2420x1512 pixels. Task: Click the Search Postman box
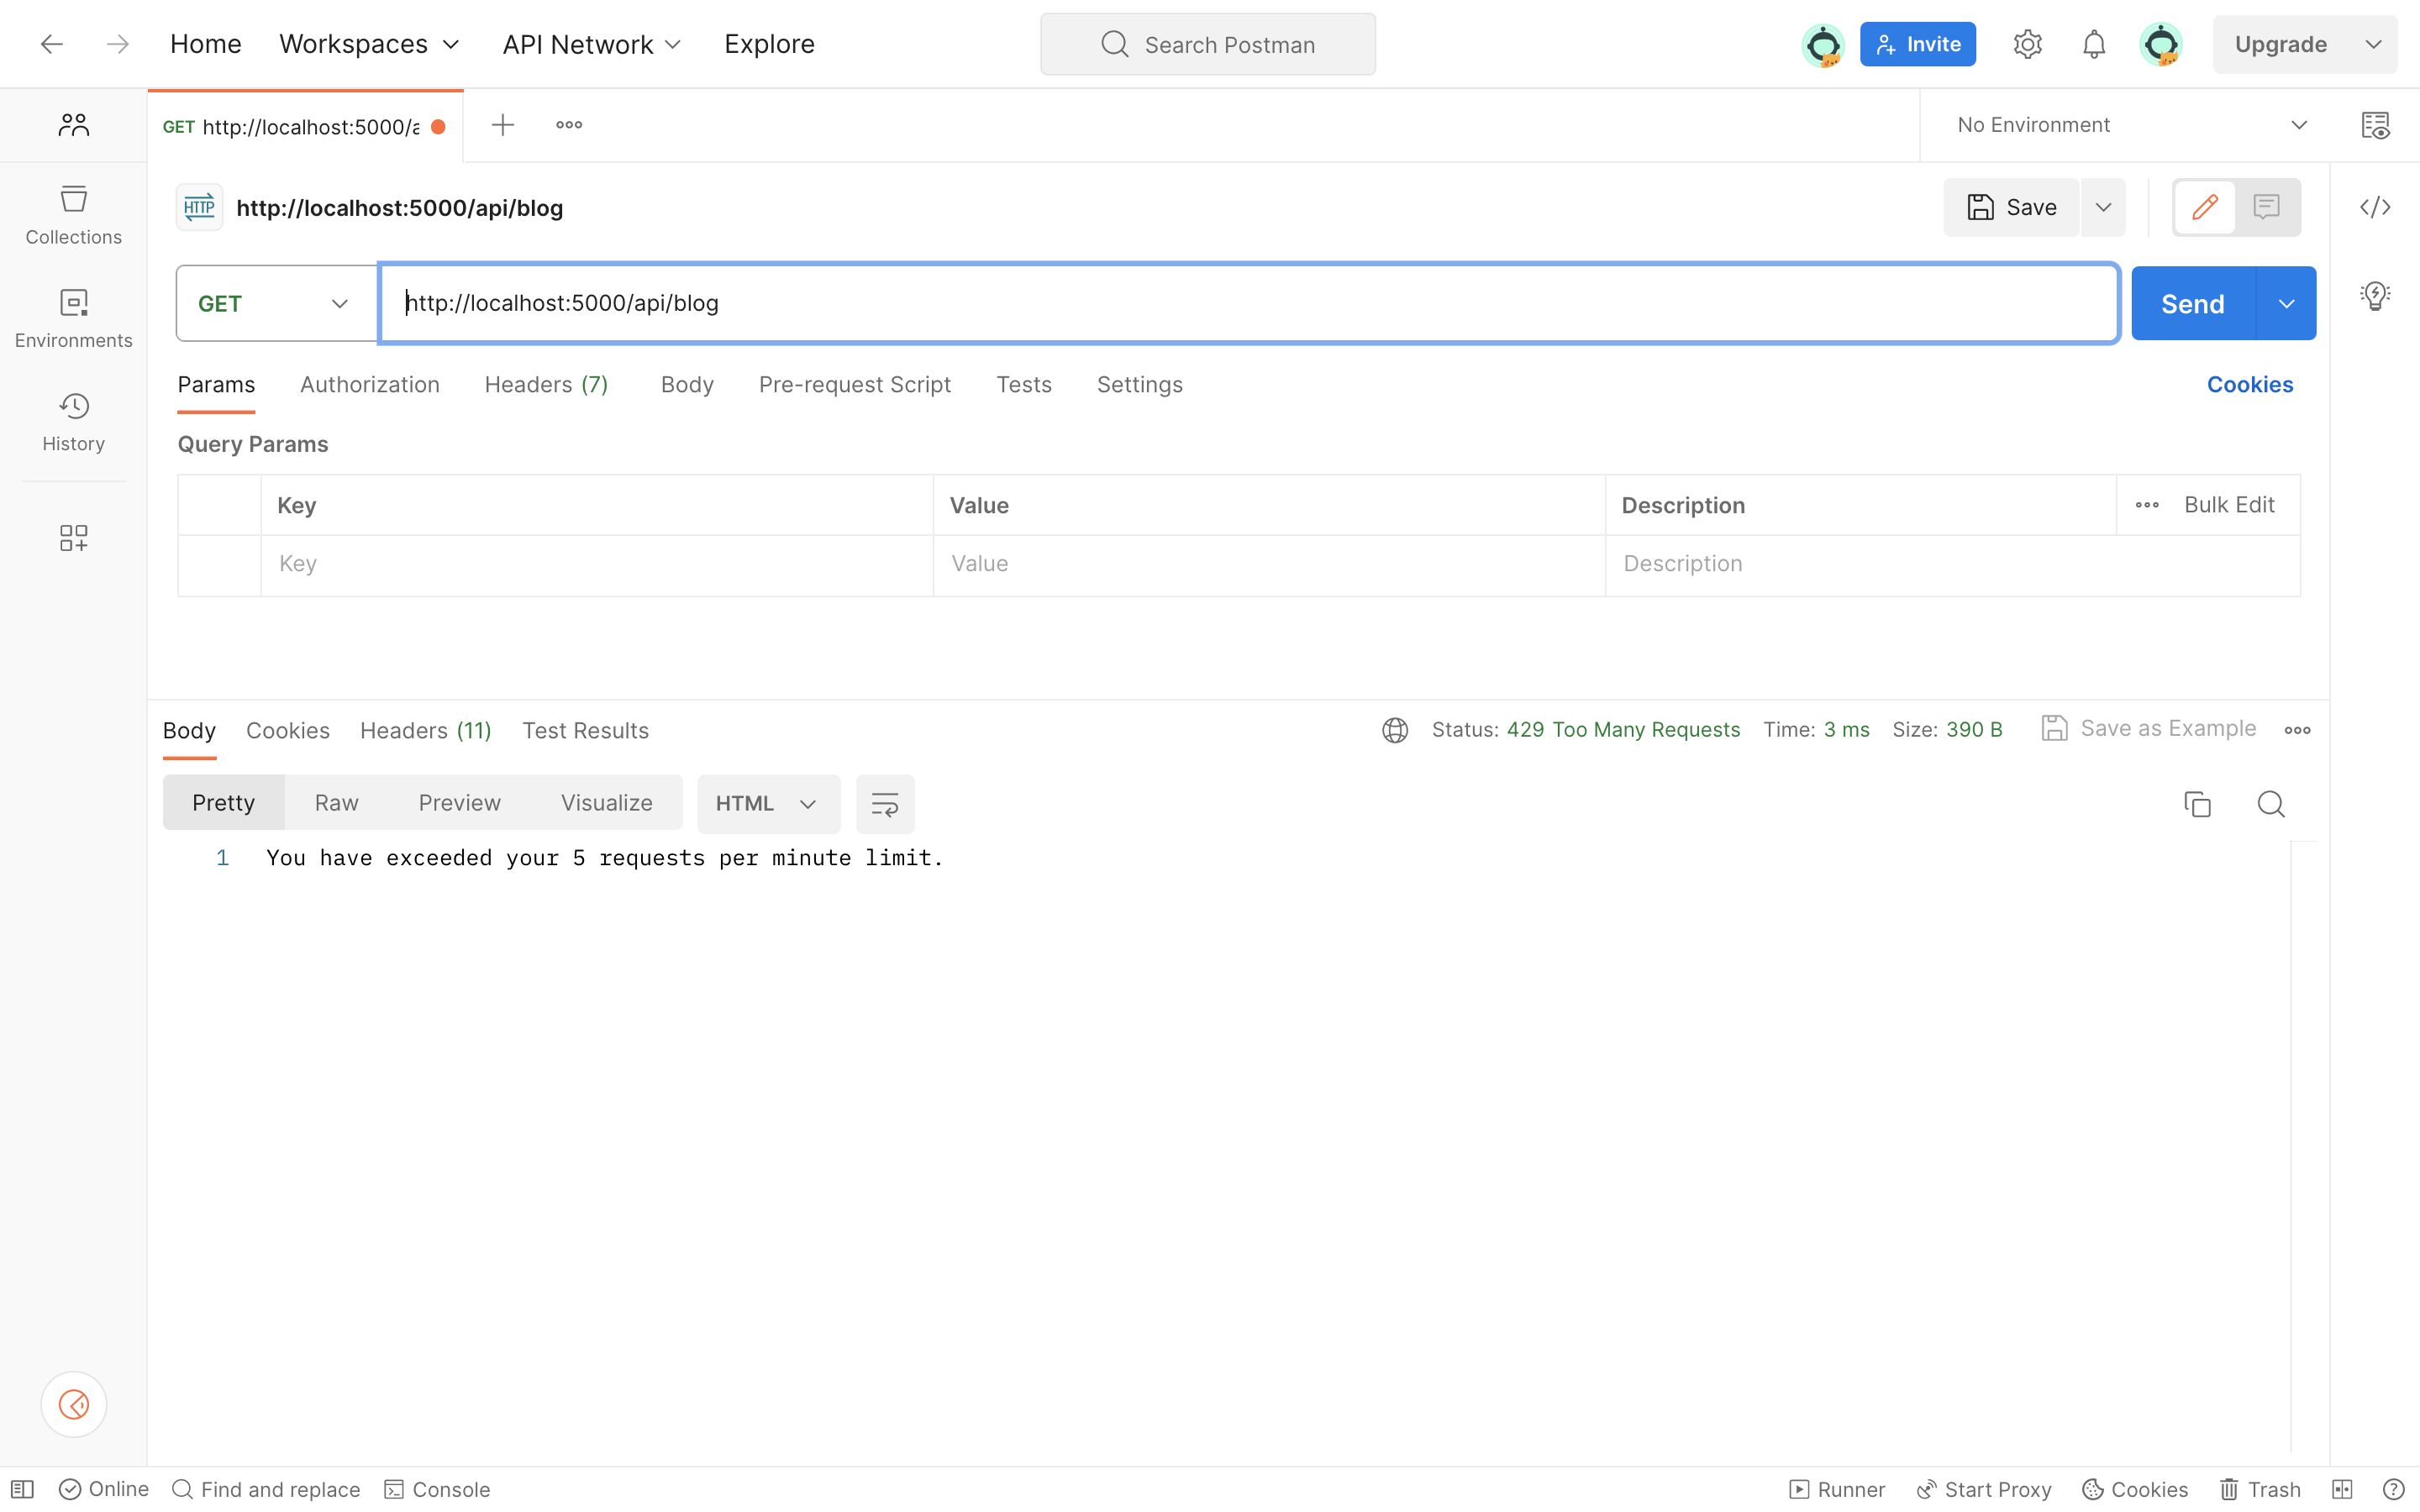(1208, 44)
